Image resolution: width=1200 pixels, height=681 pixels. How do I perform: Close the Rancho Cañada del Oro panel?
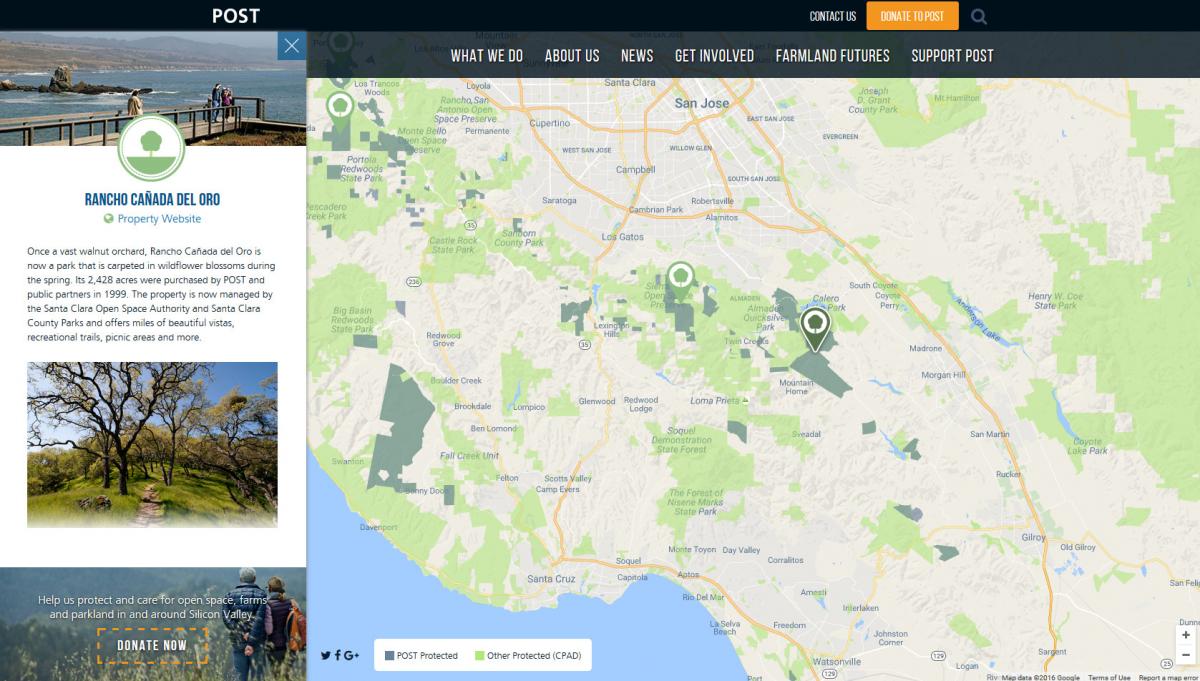tap(291, 45)
